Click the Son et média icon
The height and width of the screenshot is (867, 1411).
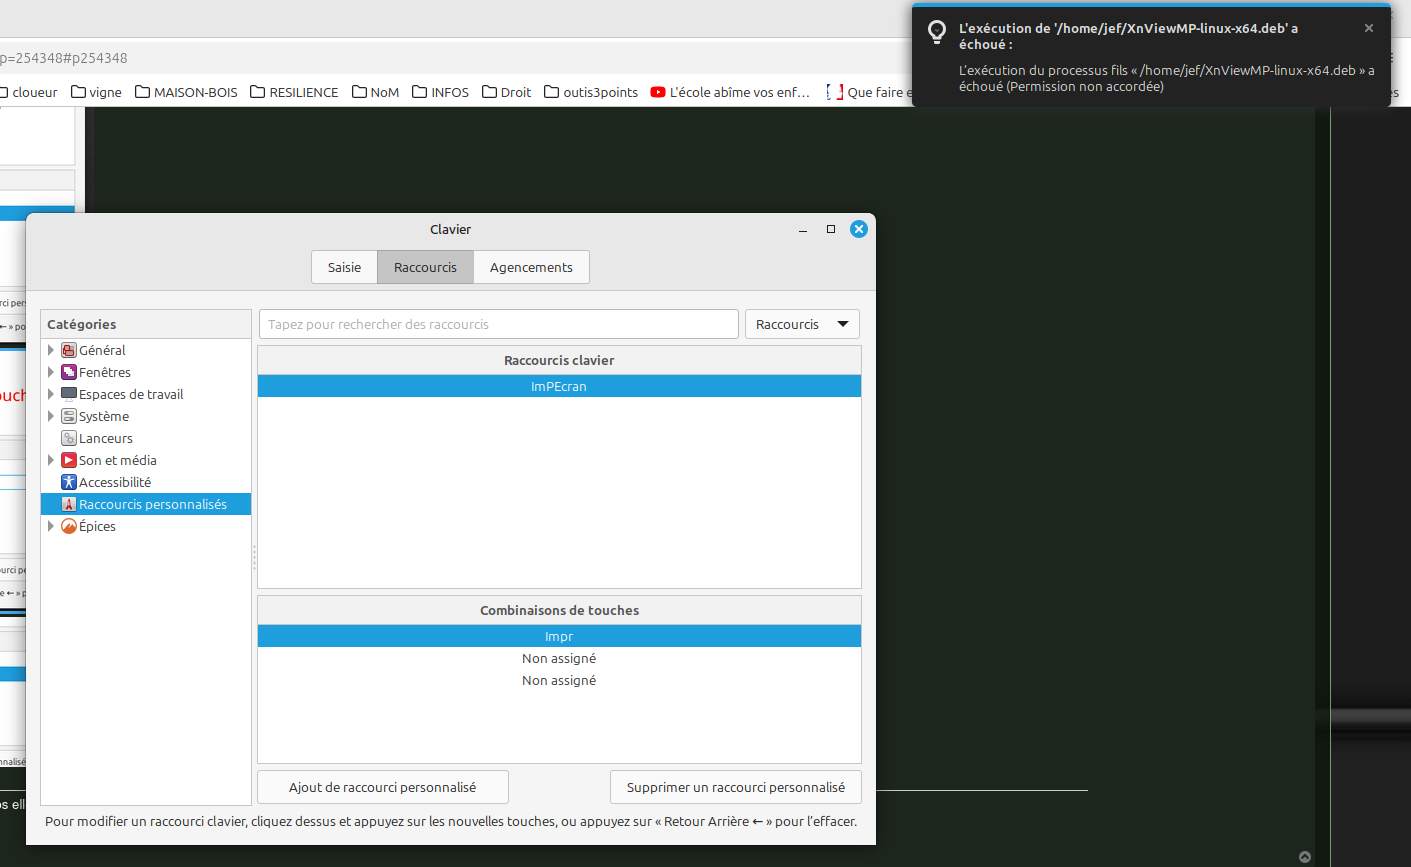click(69, 460)
